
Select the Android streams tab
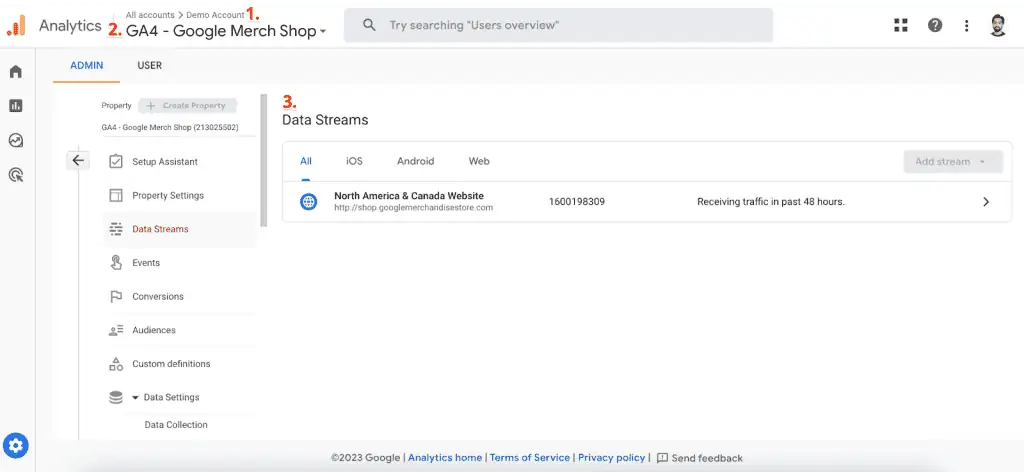[415, 161]
